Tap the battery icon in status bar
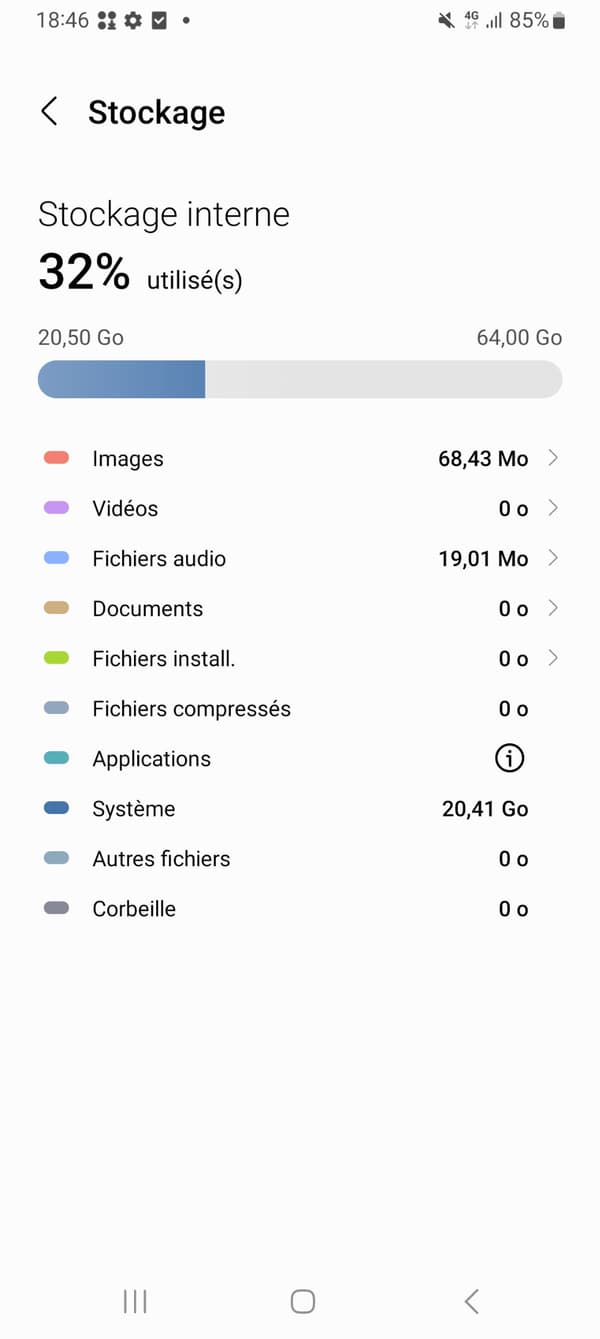The image size is (600, 1339). tap(559, 20)
